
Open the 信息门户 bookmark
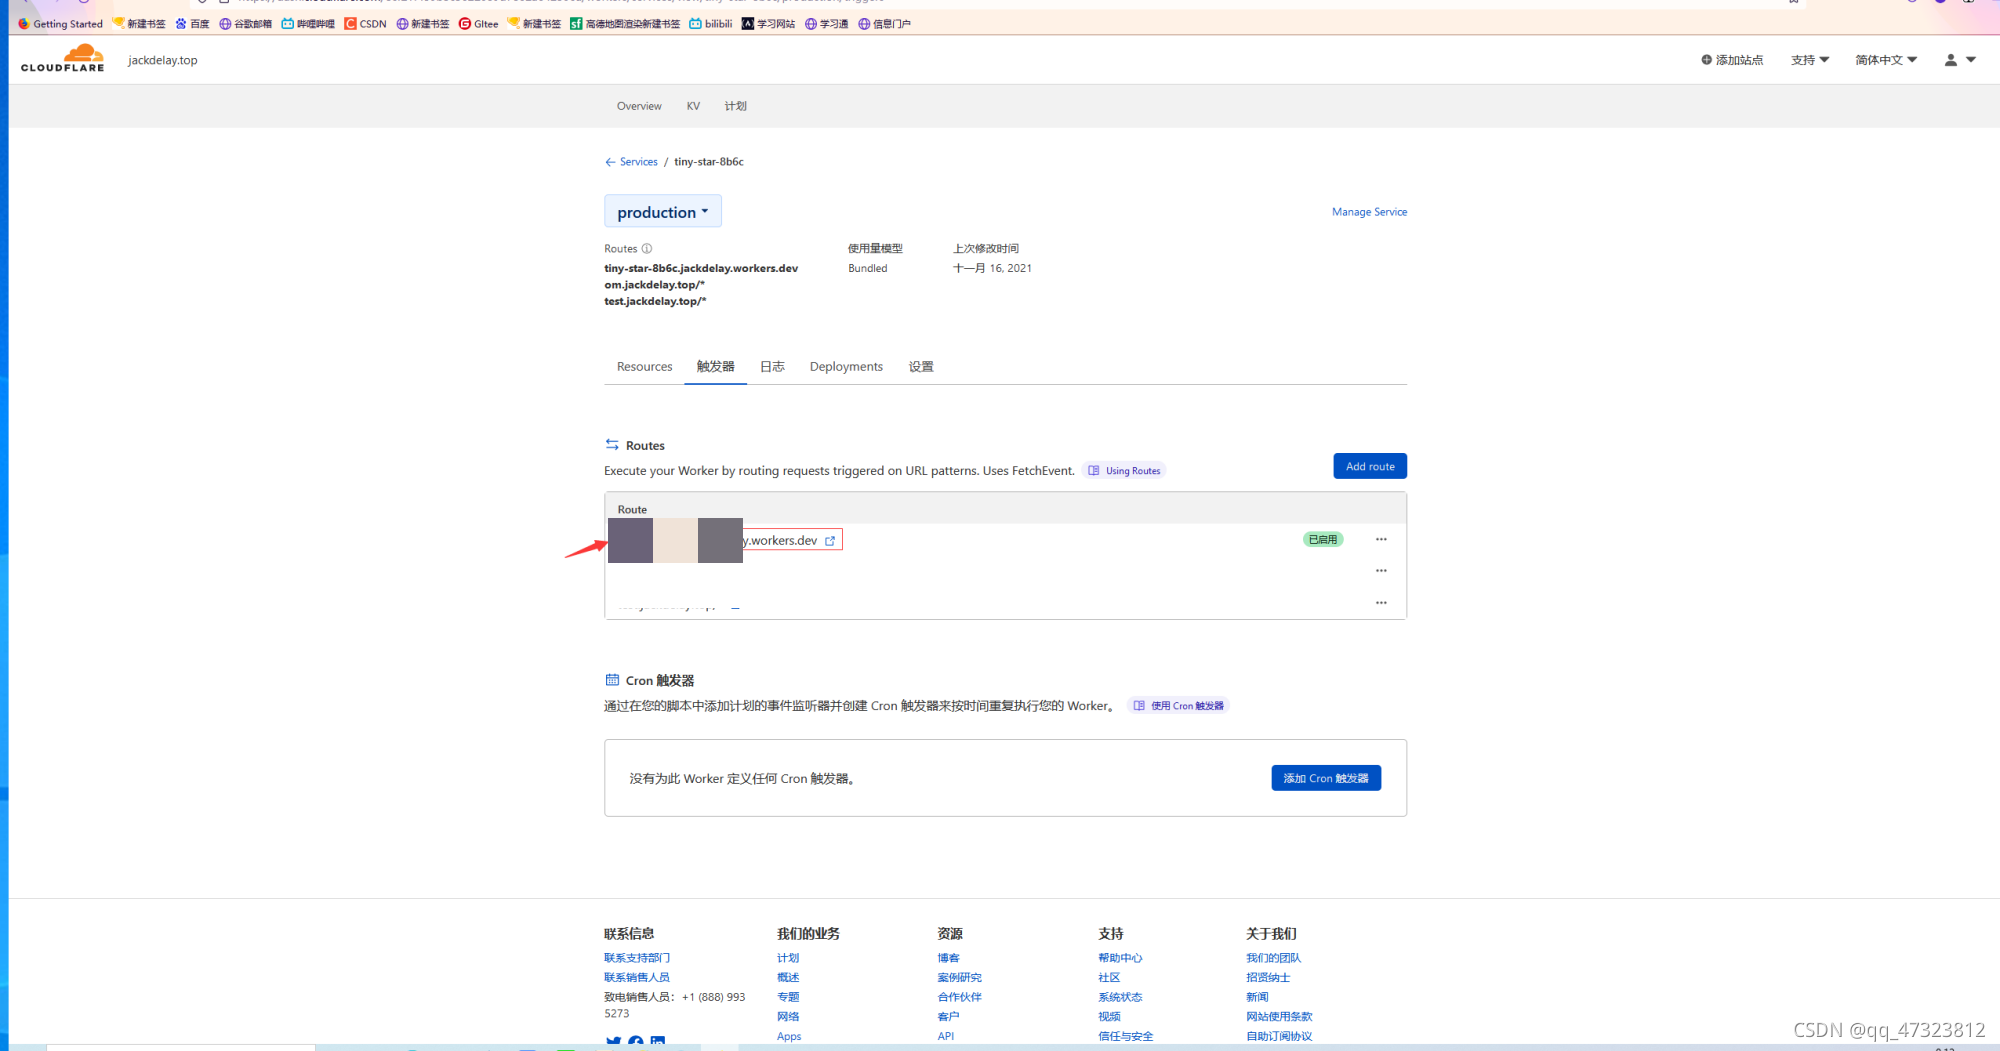click(x=884, y=24)
